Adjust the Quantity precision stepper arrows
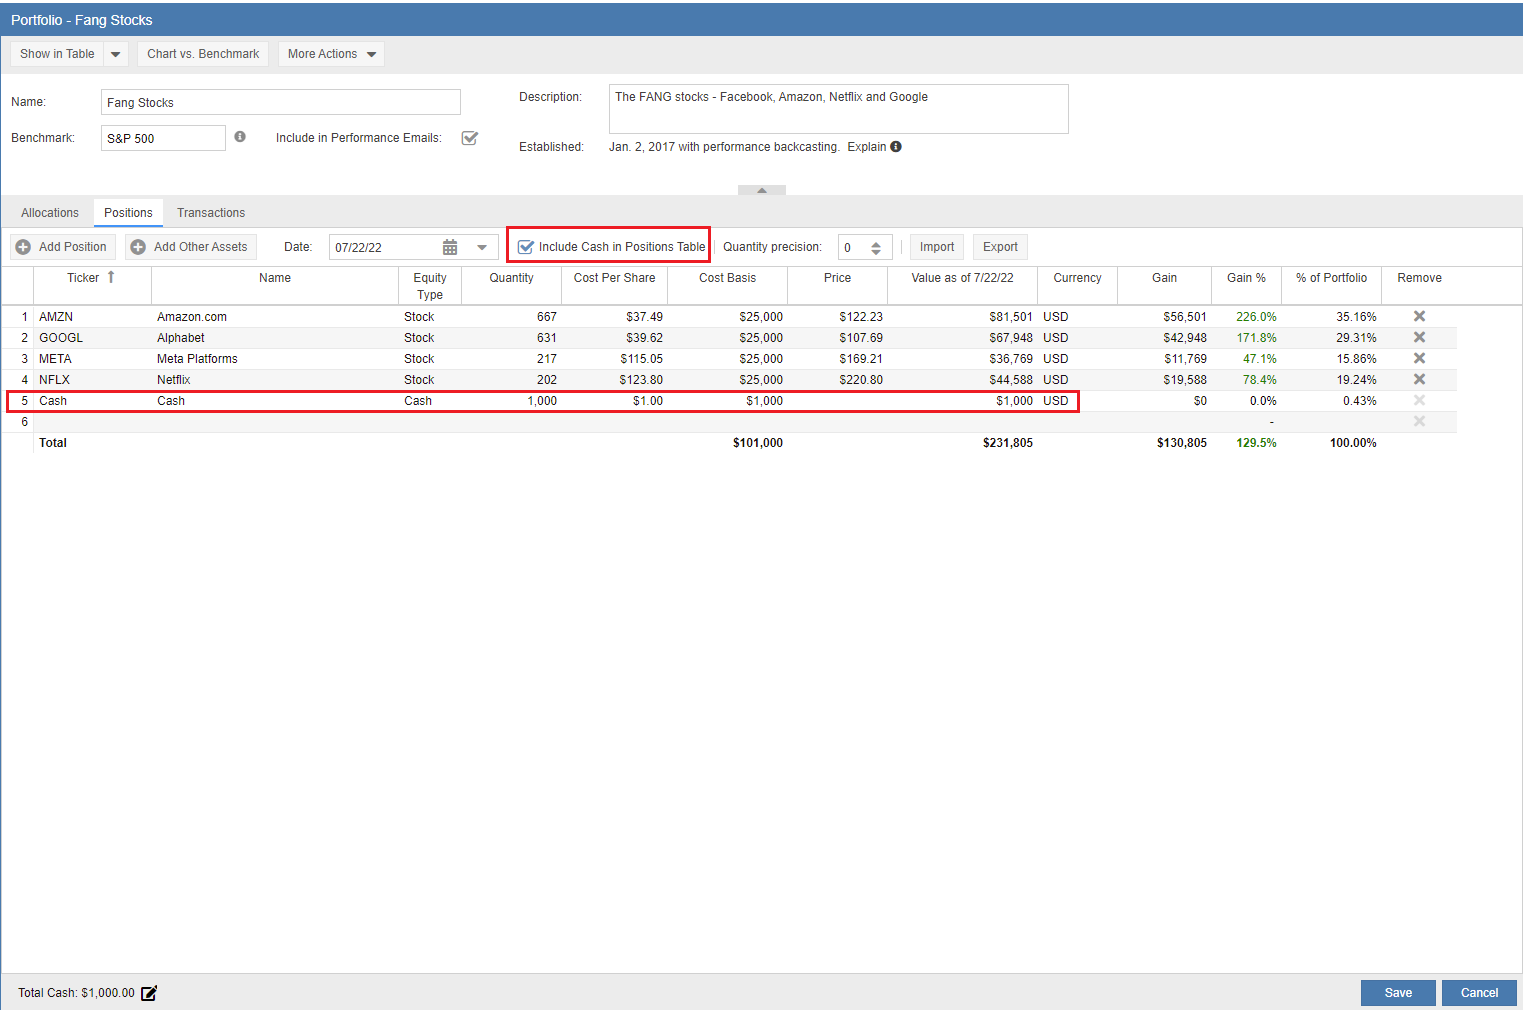 [876, 247]
